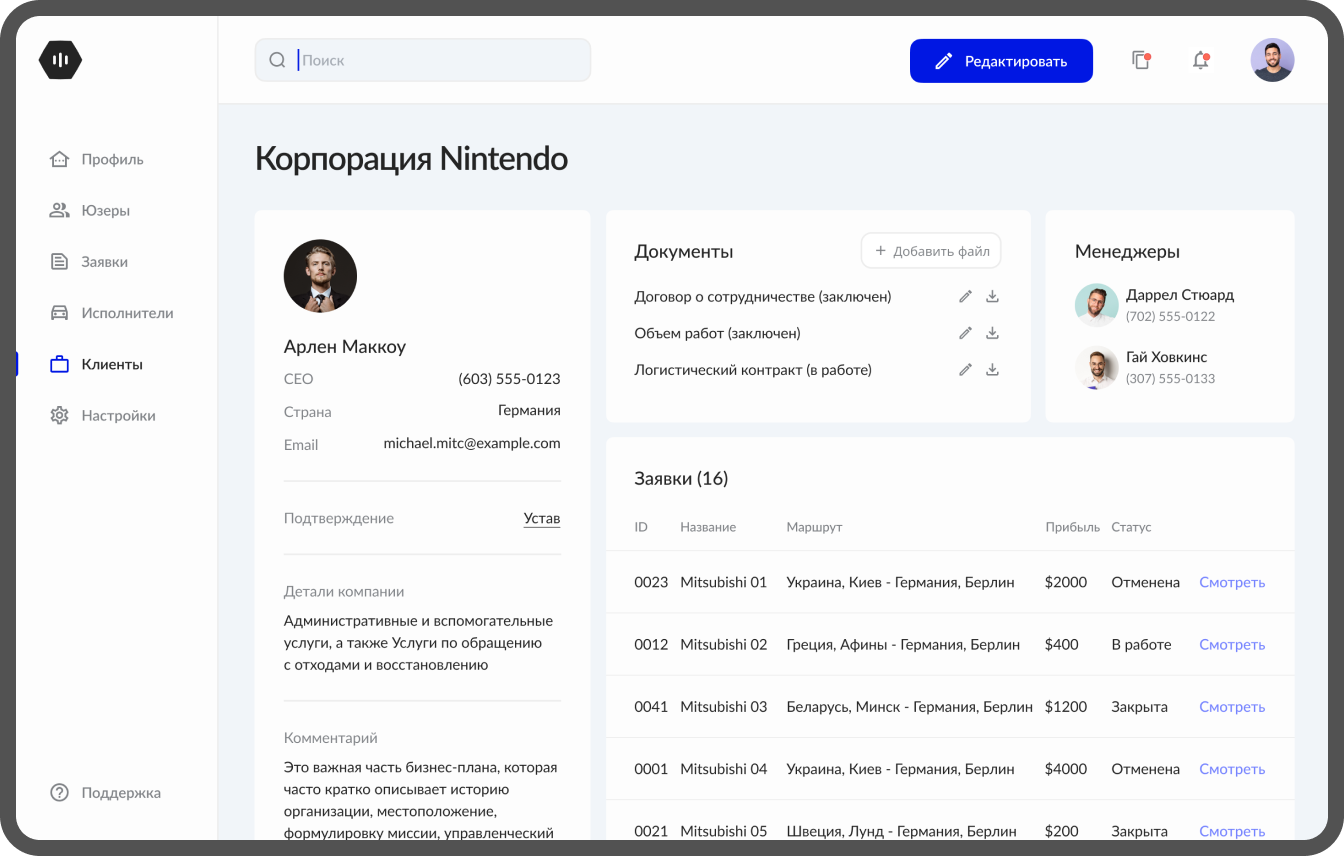Click Даррел Стюард's avatar
Viewport: 1344px width, 856px height.
point(1096,305)
